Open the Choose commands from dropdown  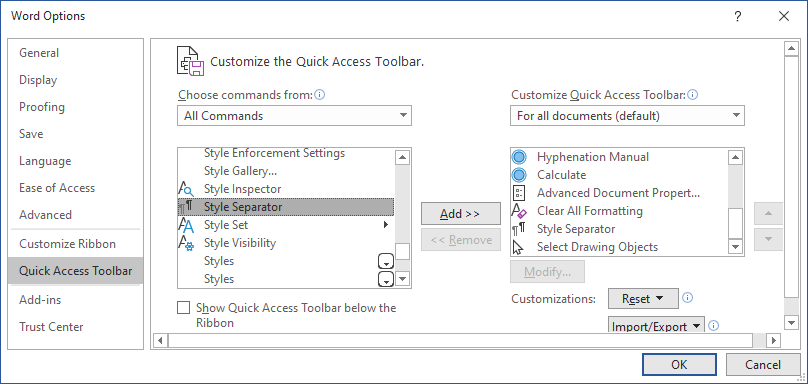click(294, 116)
